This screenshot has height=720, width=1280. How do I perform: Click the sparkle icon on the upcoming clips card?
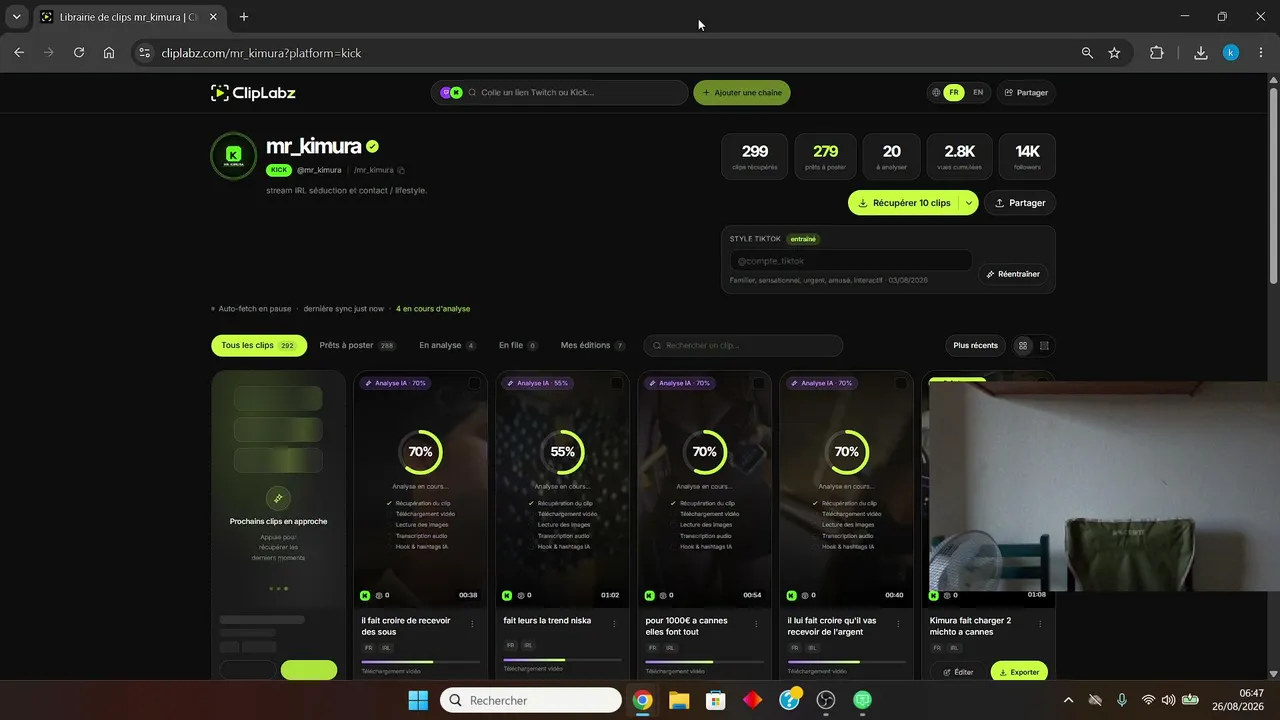pyautogui.click(x=278, y=498)
